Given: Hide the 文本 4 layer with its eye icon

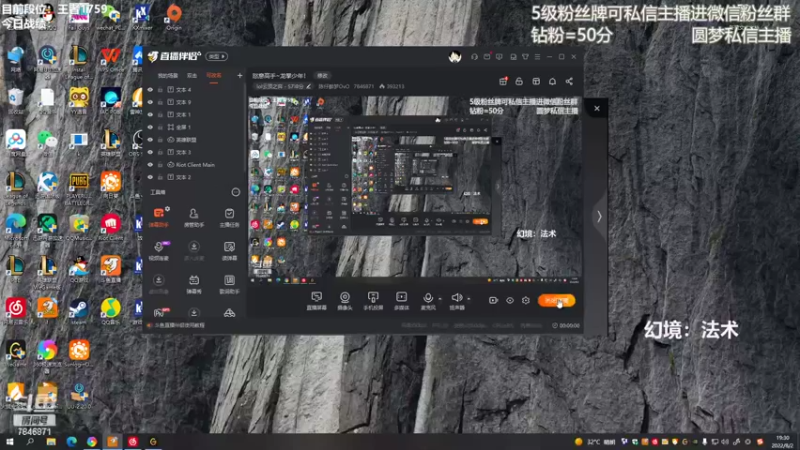Looking at the screenshot, I should 150,90.
